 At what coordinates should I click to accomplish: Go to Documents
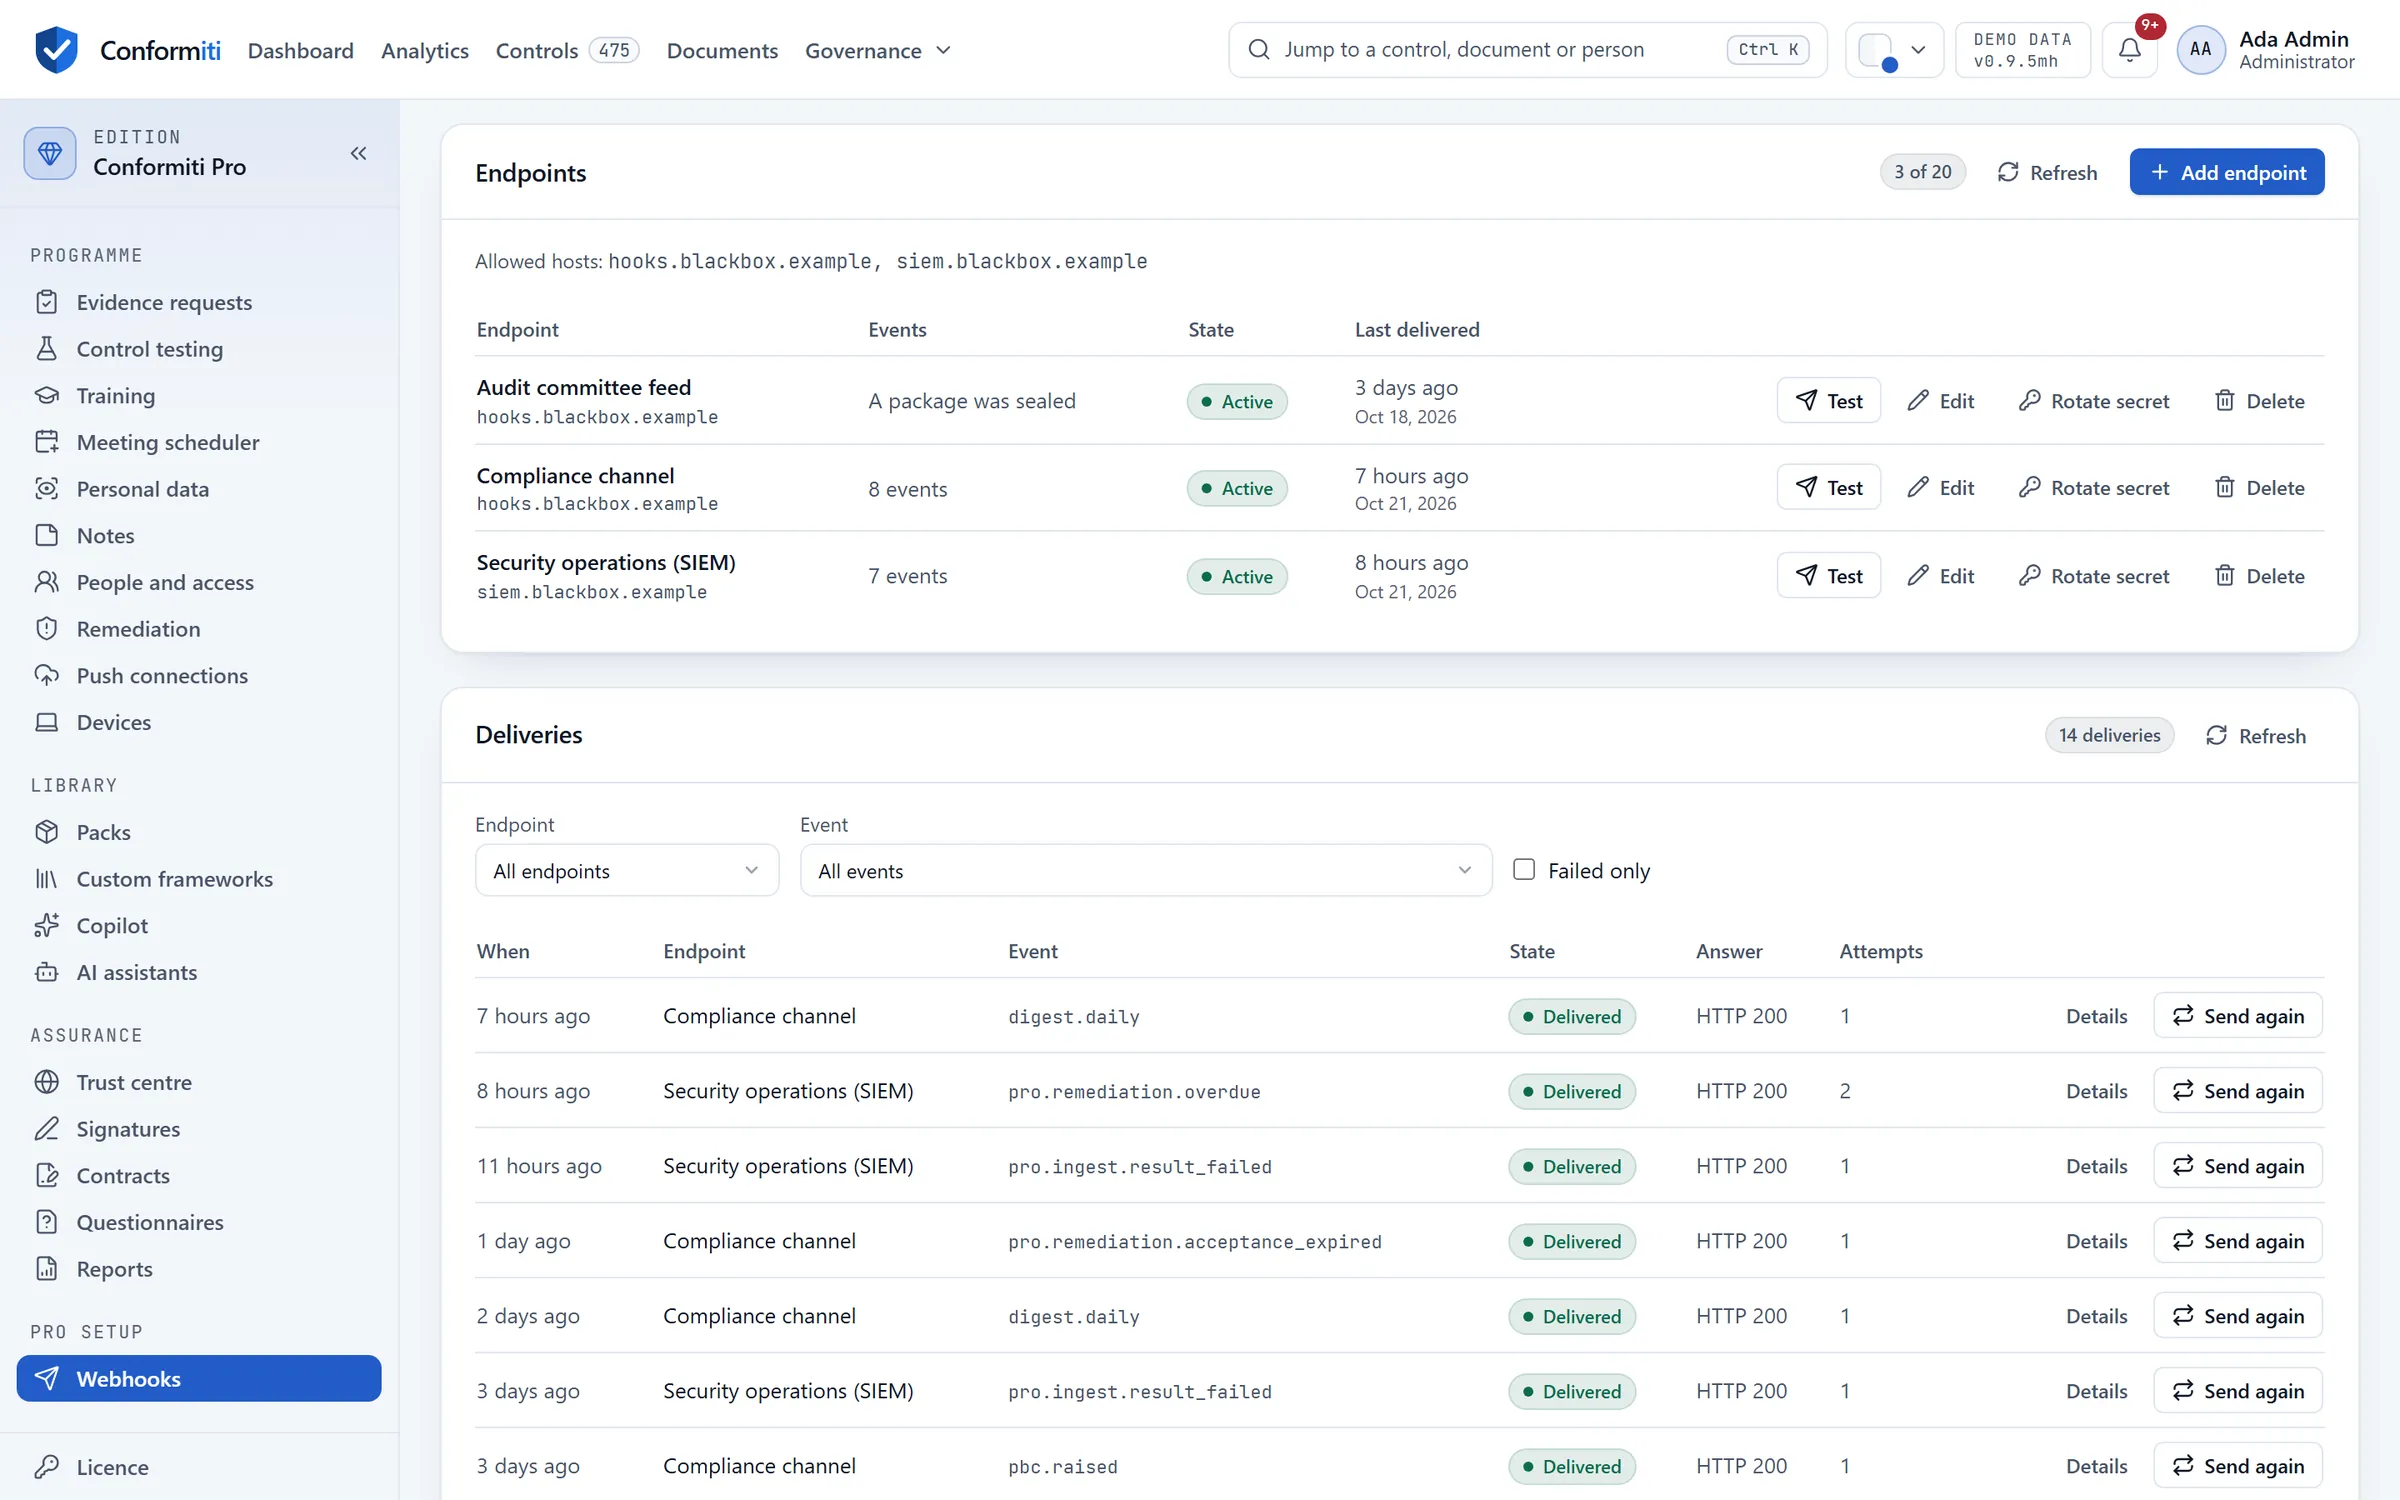click(722, 50)
